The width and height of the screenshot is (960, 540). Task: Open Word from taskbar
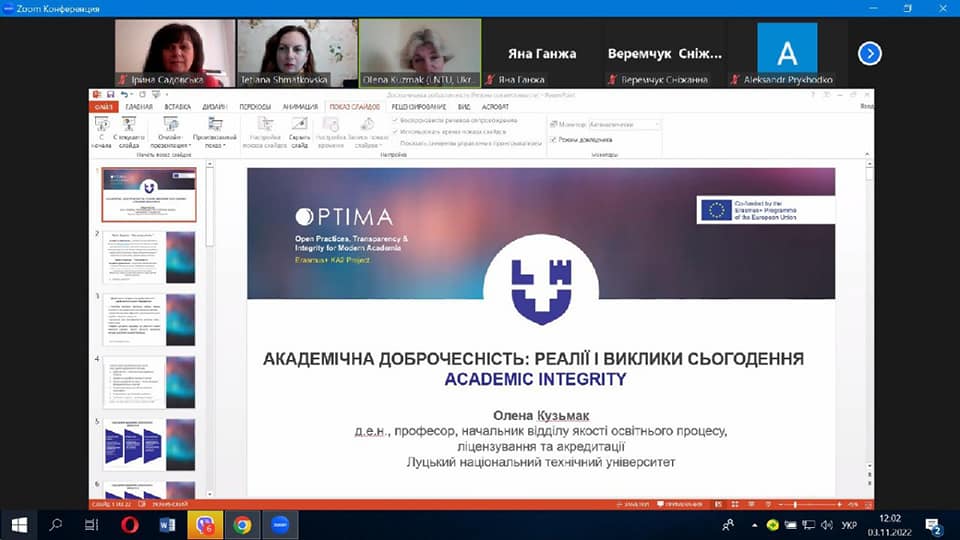(x=167, y=525)
